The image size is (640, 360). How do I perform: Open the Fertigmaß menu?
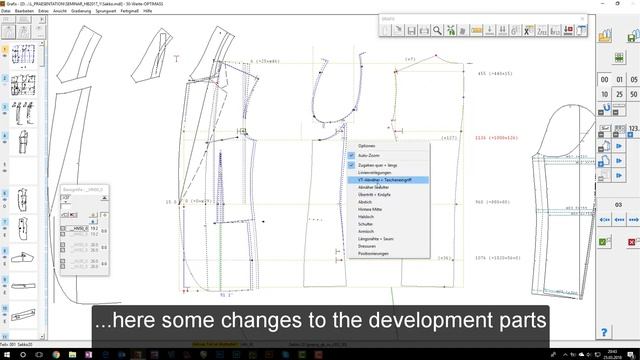coord(129,11)
